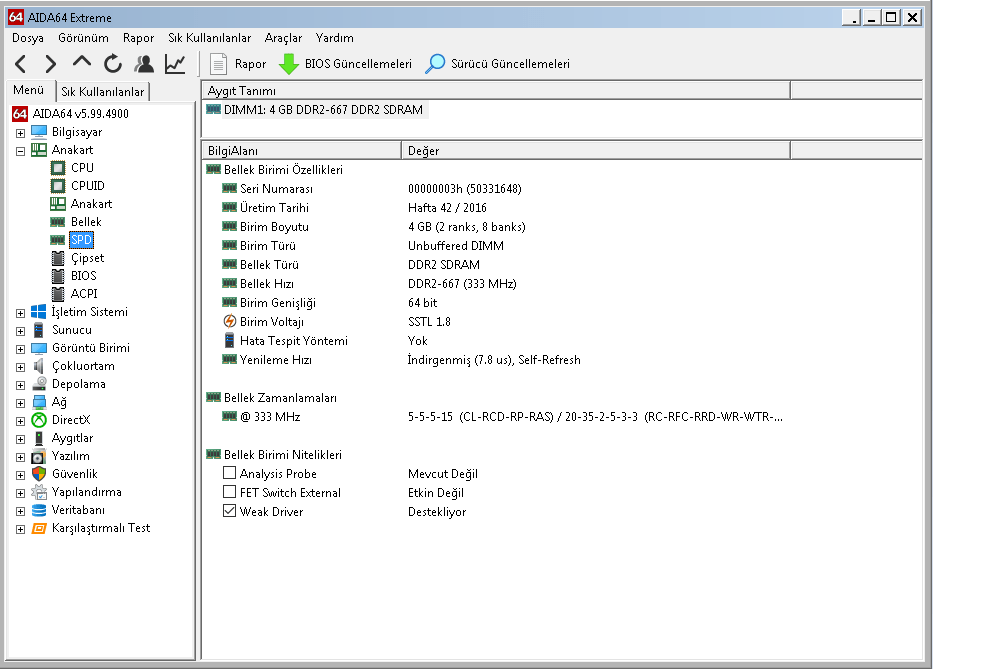This screenshot has height=669, width=1008.
Task: Click the Yazılım software icon
Action: pyautogui.click(x=39, y=456)
